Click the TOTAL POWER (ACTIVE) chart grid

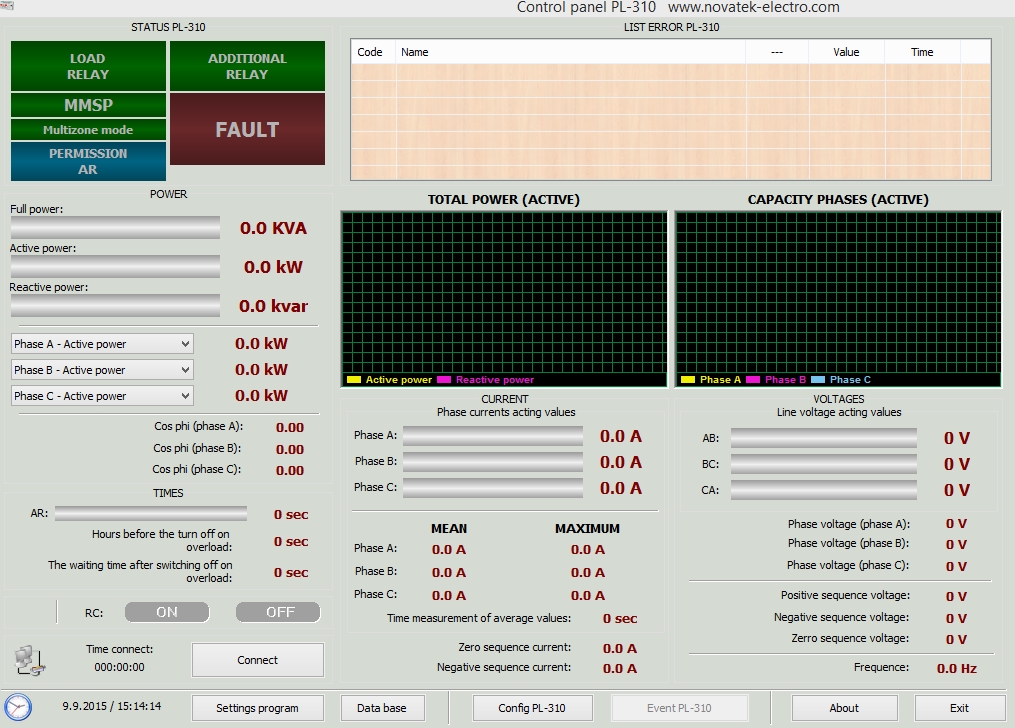click(504, 292)
